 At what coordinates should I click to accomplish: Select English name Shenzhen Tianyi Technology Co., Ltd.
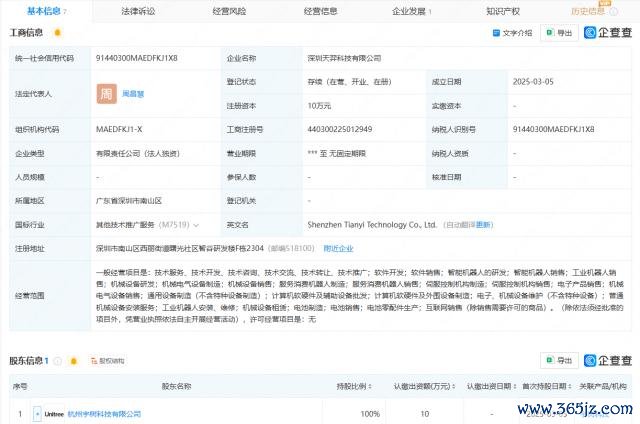(x=372, y=225)
